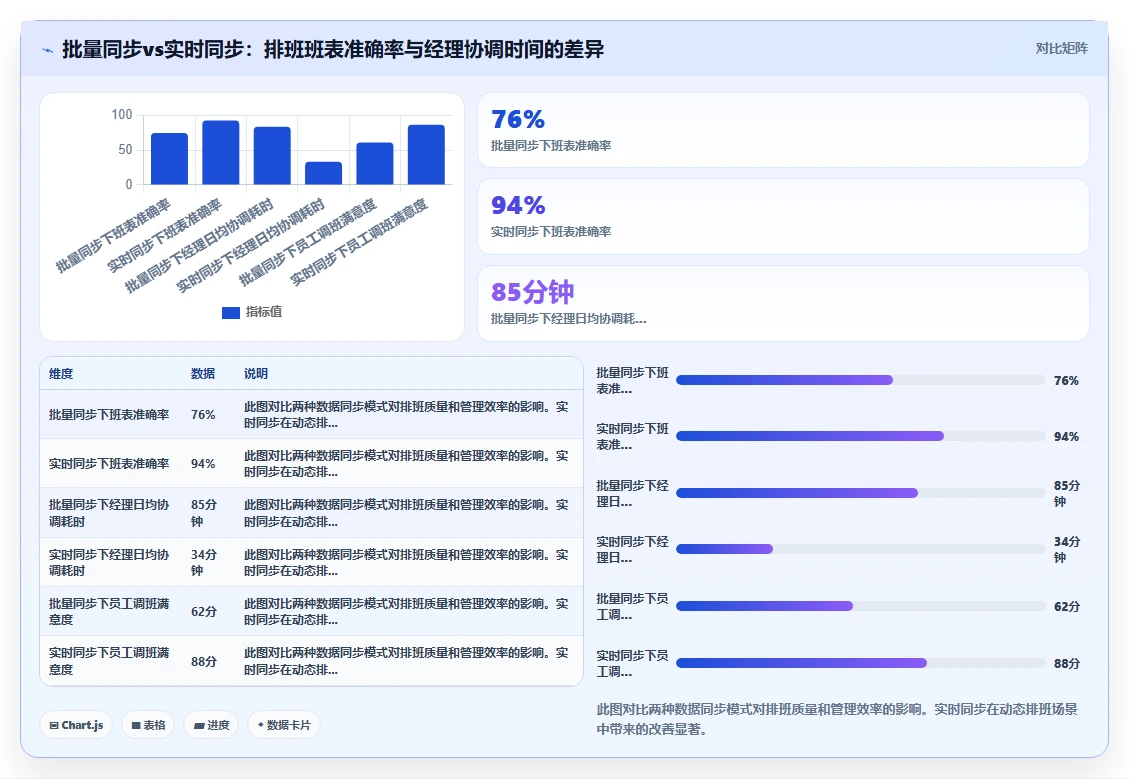Screen dimensions: 1129x779
Task: Click the 批量同步下班表准确率 bar in chart
Action: (169, 158)
